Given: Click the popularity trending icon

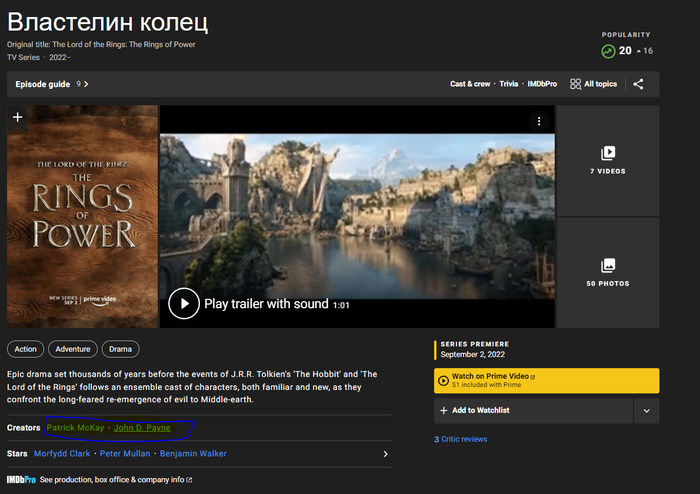Looking at the screenshot, I should coord(608,51).
